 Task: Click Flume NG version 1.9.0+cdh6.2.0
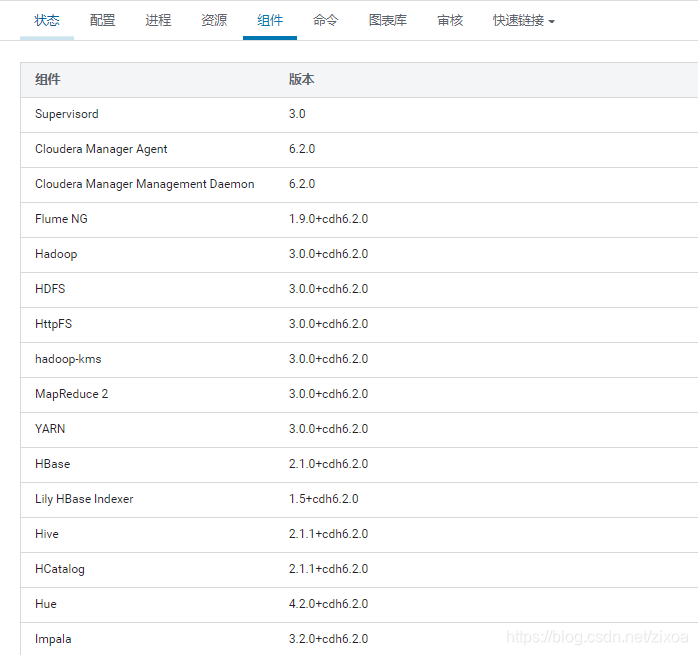point(329,219)
